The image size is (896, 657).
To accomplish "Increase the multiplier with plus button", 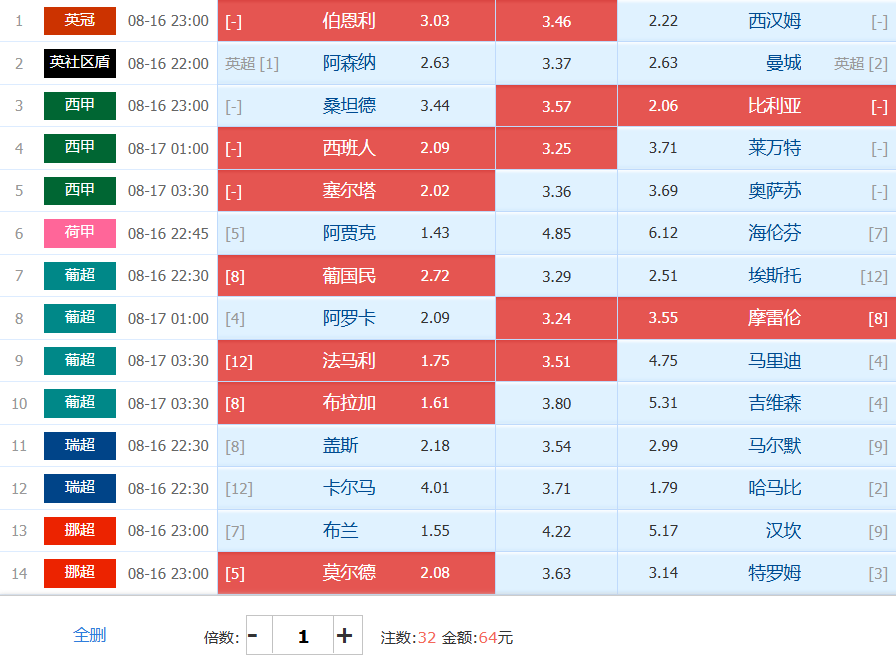I will pos(347,635).
